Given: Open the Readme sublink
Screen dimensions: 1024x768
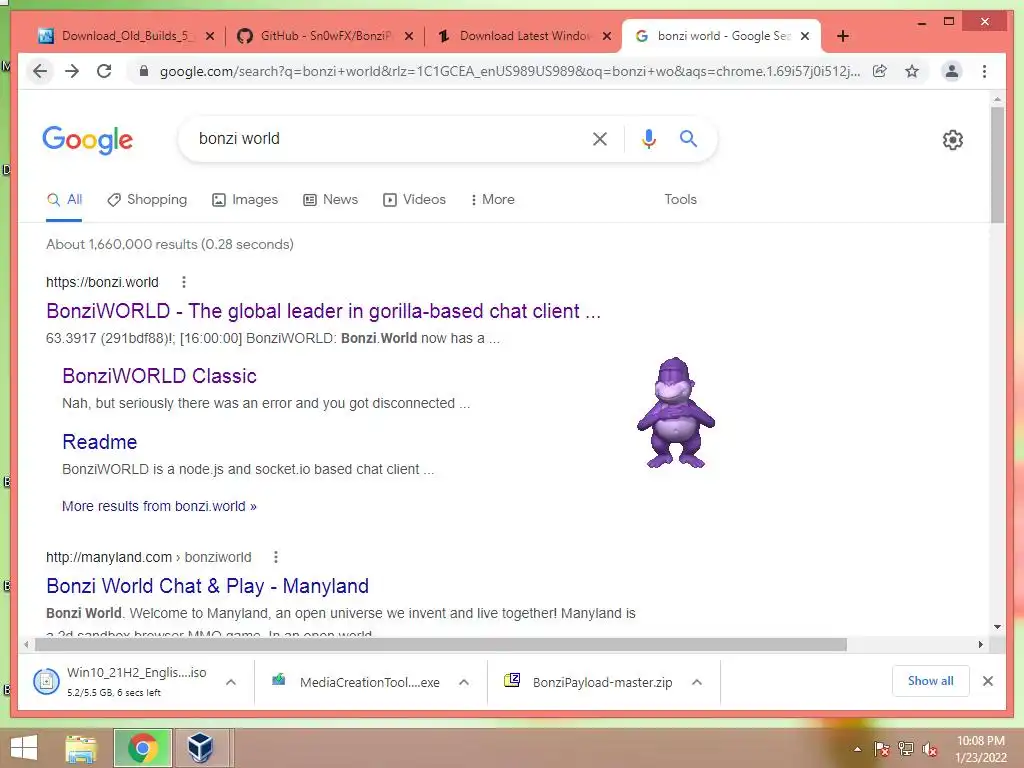Looking at the screenshot, I should pyautogui.click(x=99, y=441).
